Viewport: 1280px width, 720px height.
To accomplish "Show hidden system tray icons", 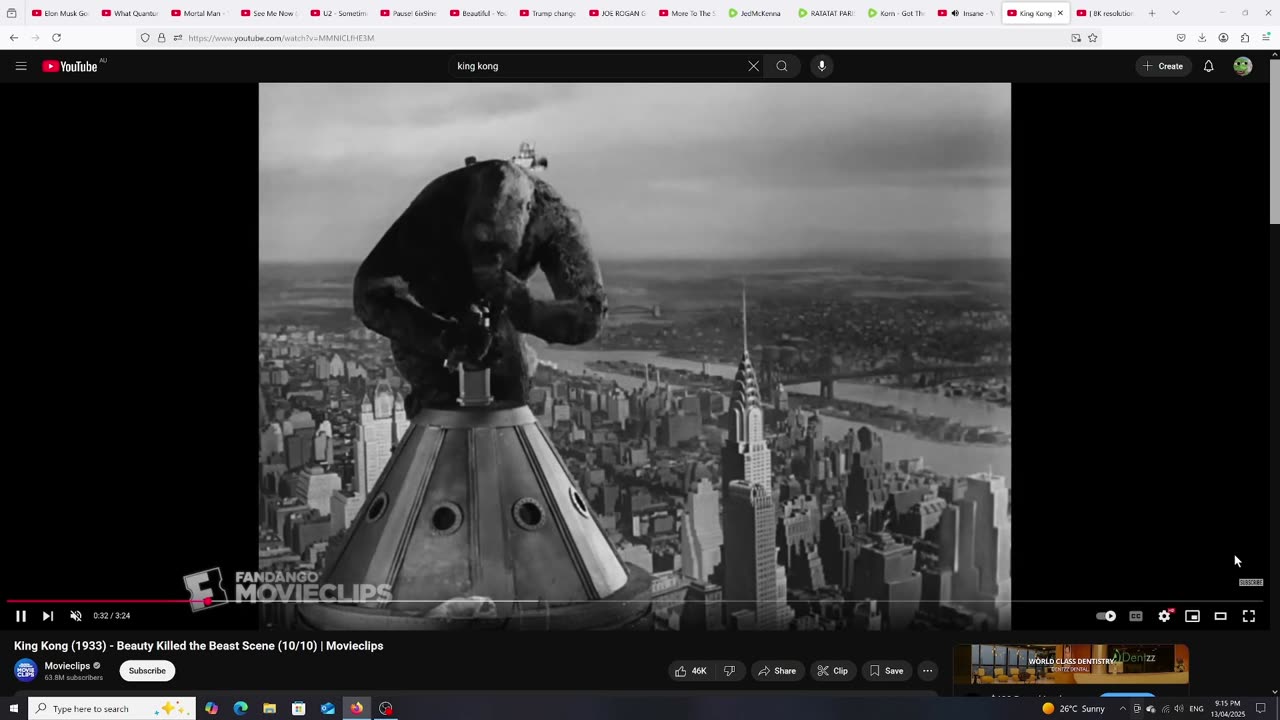I will [1122, 708].
